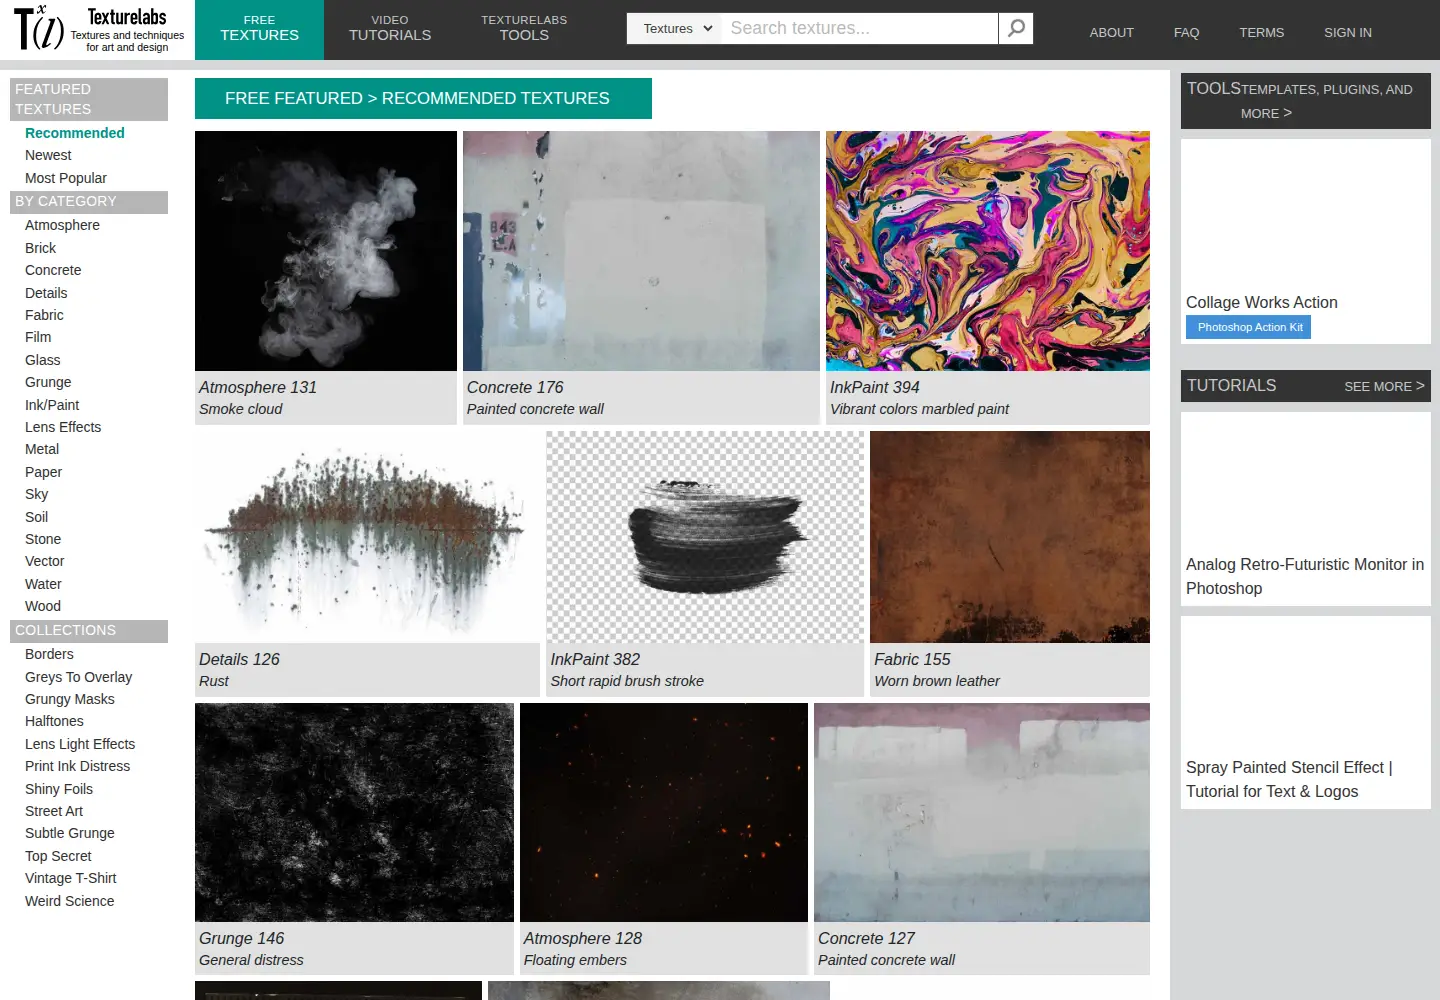Open Collage Works Action link
1440x1000 pixels.
click(1262, 302)
